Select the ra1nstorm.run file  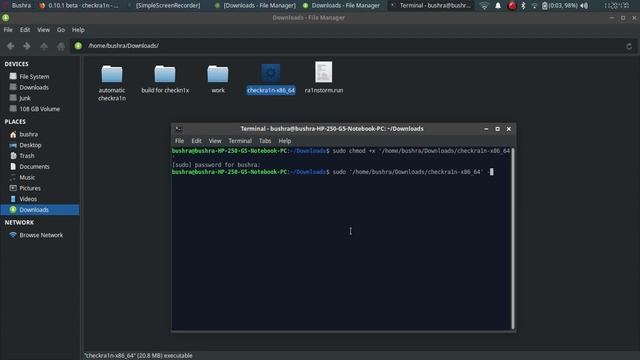click(324, 78)
